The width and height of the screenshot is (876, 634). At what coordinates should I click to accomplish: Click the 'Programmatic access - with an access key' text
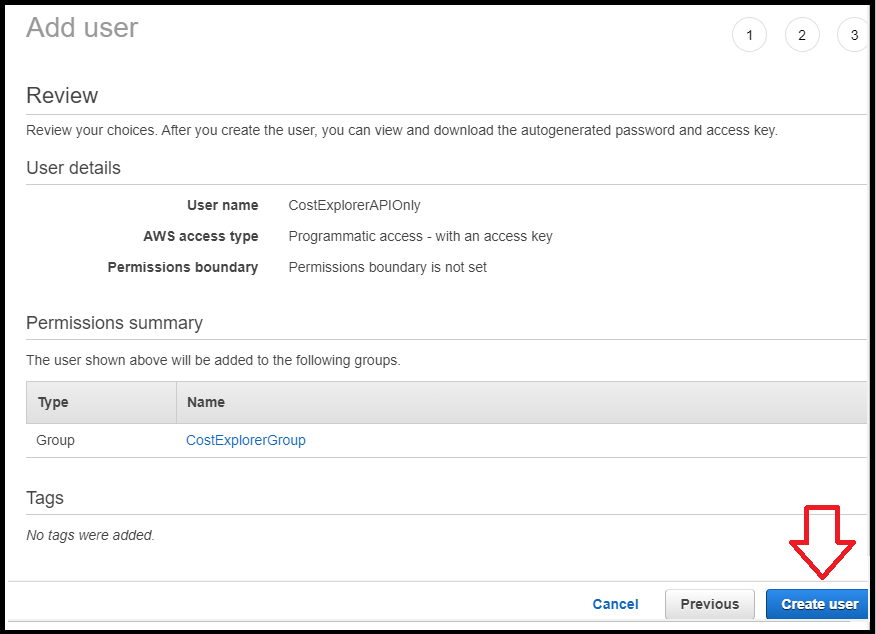coord(420,237)
